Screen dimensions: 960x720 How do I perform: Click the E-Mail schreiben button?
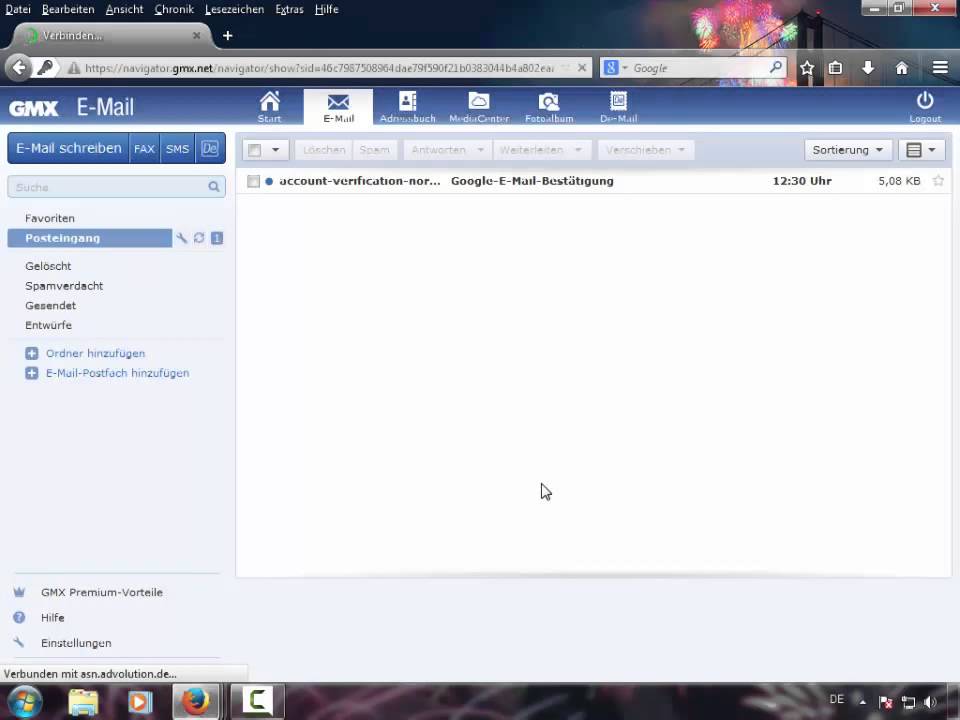(69, 148)
